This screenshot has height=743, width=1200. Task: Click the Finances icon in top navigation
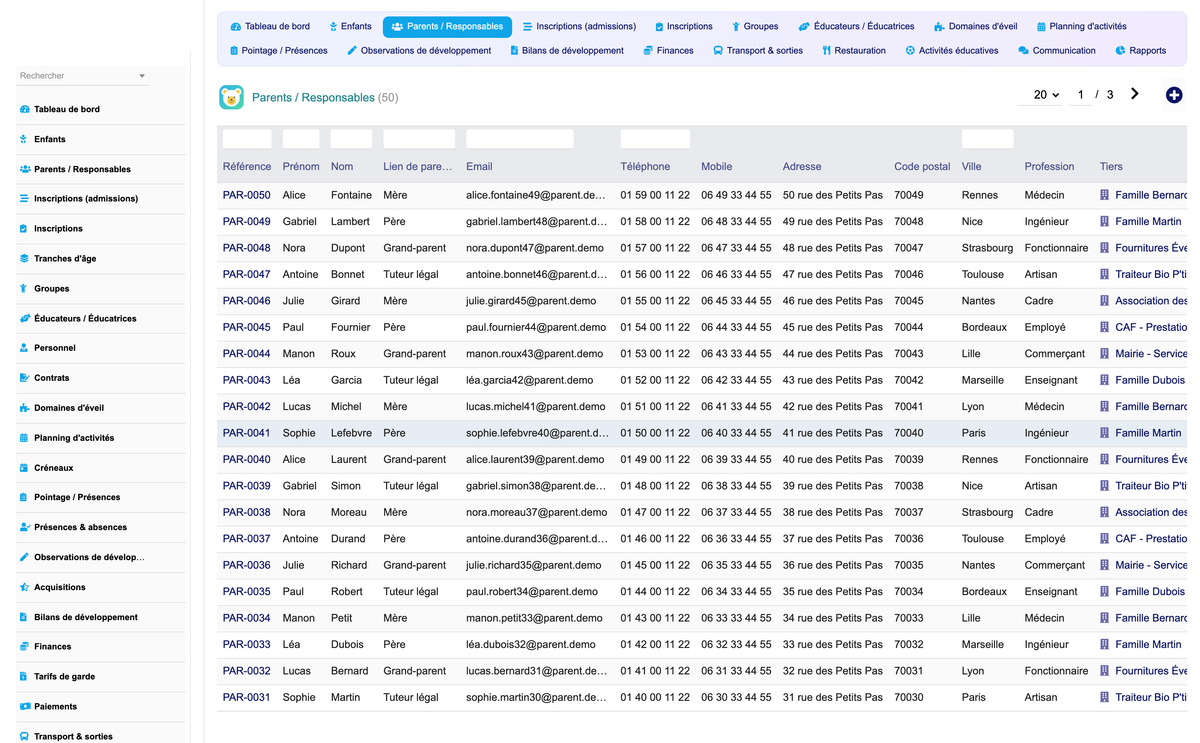coord(648,50)
